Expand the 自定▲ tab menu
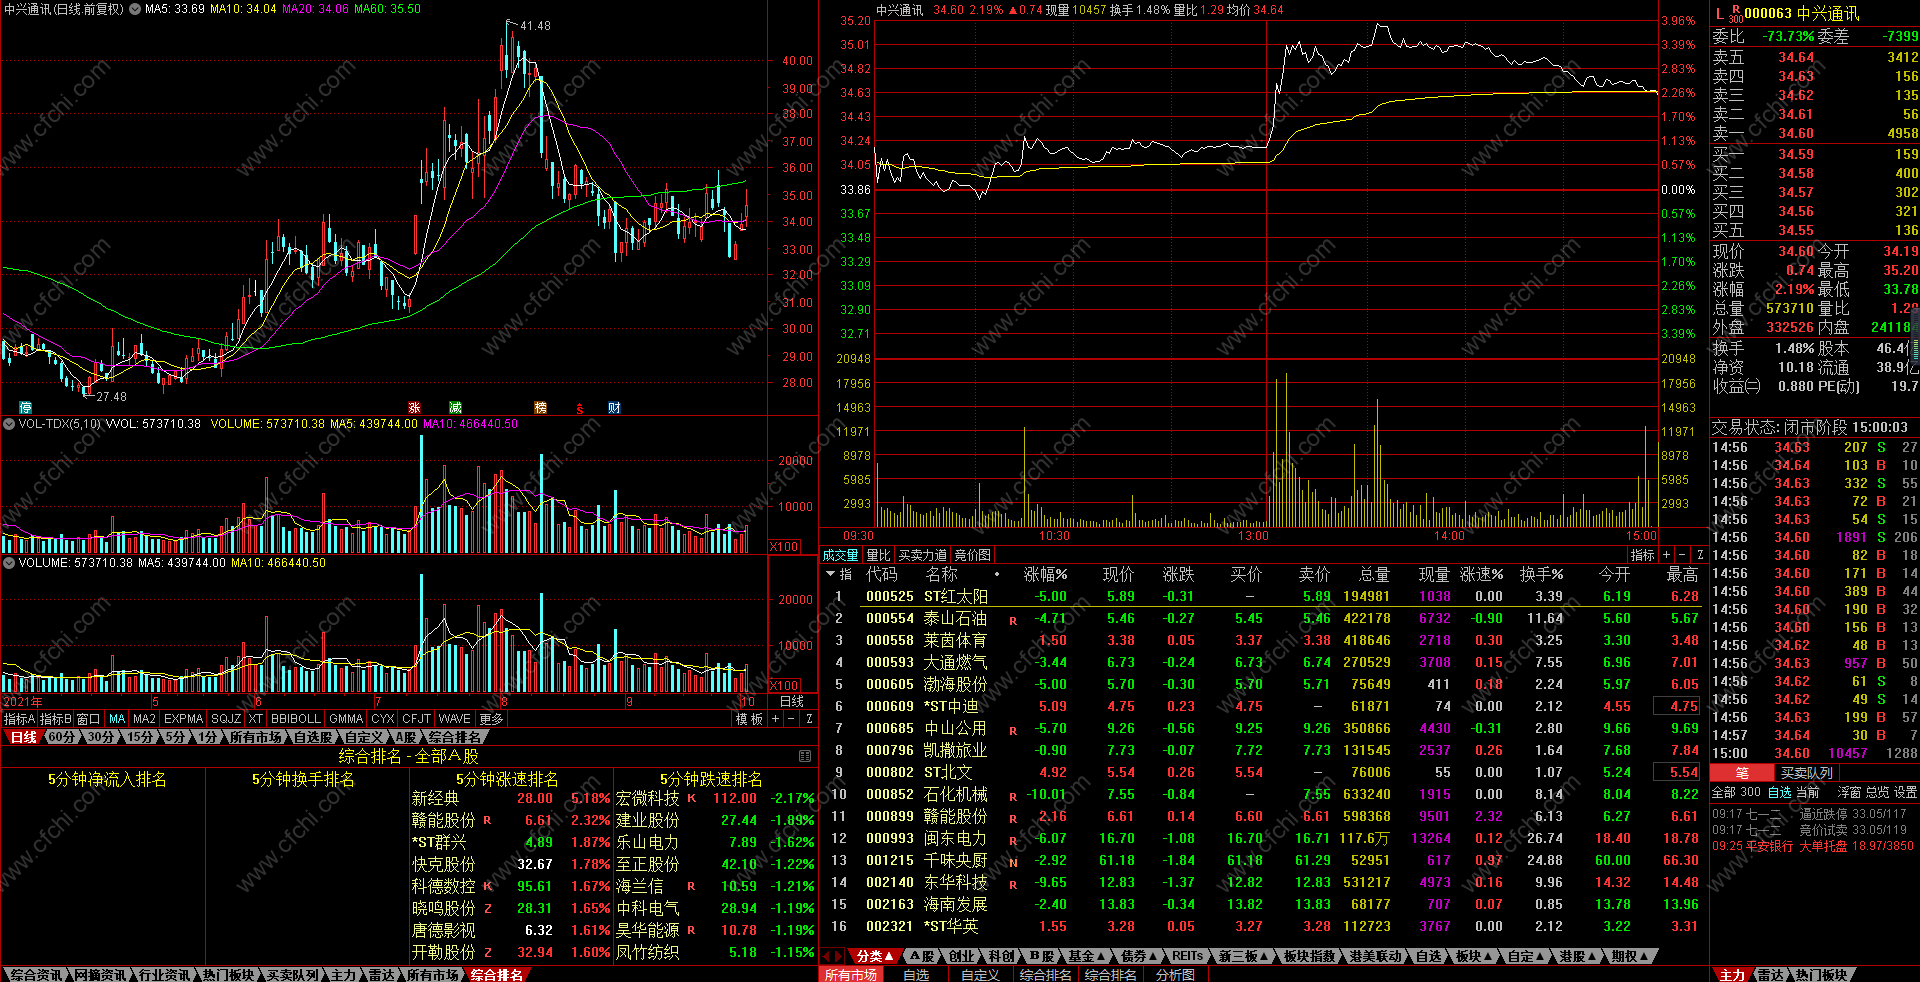The width and height of the screenshot is (1920, 982). [1526, 956]
